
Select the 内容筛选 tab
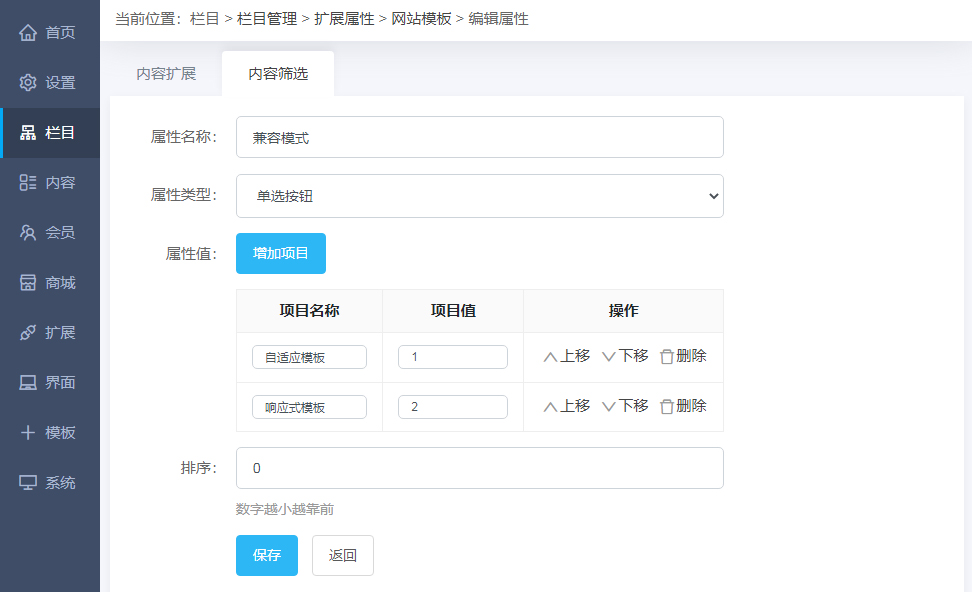[x=278, y=74]
